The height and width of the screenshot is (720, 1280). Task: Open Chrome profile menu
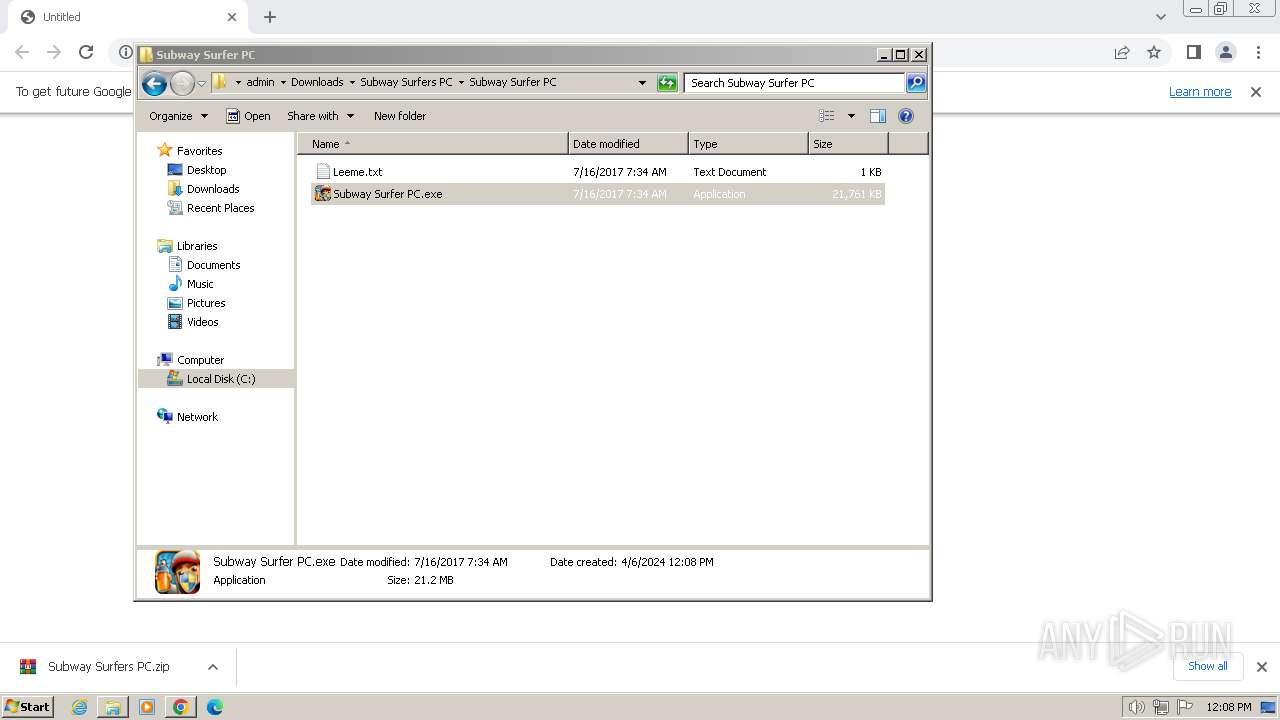1226,52
